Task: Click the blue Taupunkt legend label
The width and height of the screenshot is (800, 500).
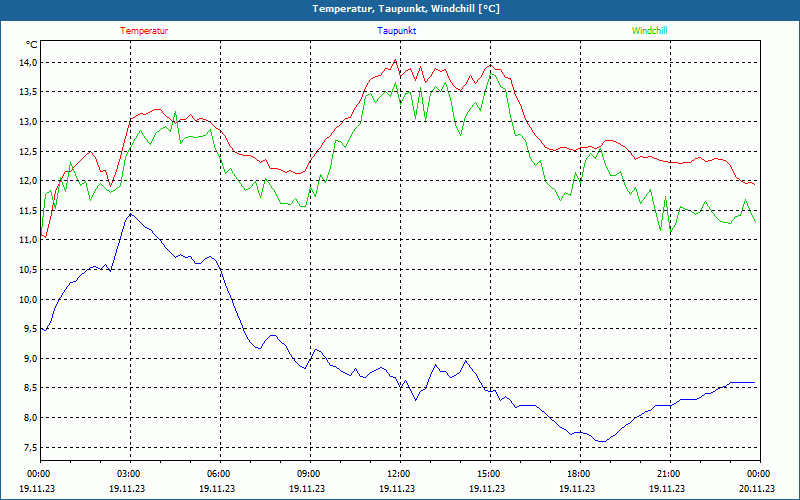Action: coord(397,31)
